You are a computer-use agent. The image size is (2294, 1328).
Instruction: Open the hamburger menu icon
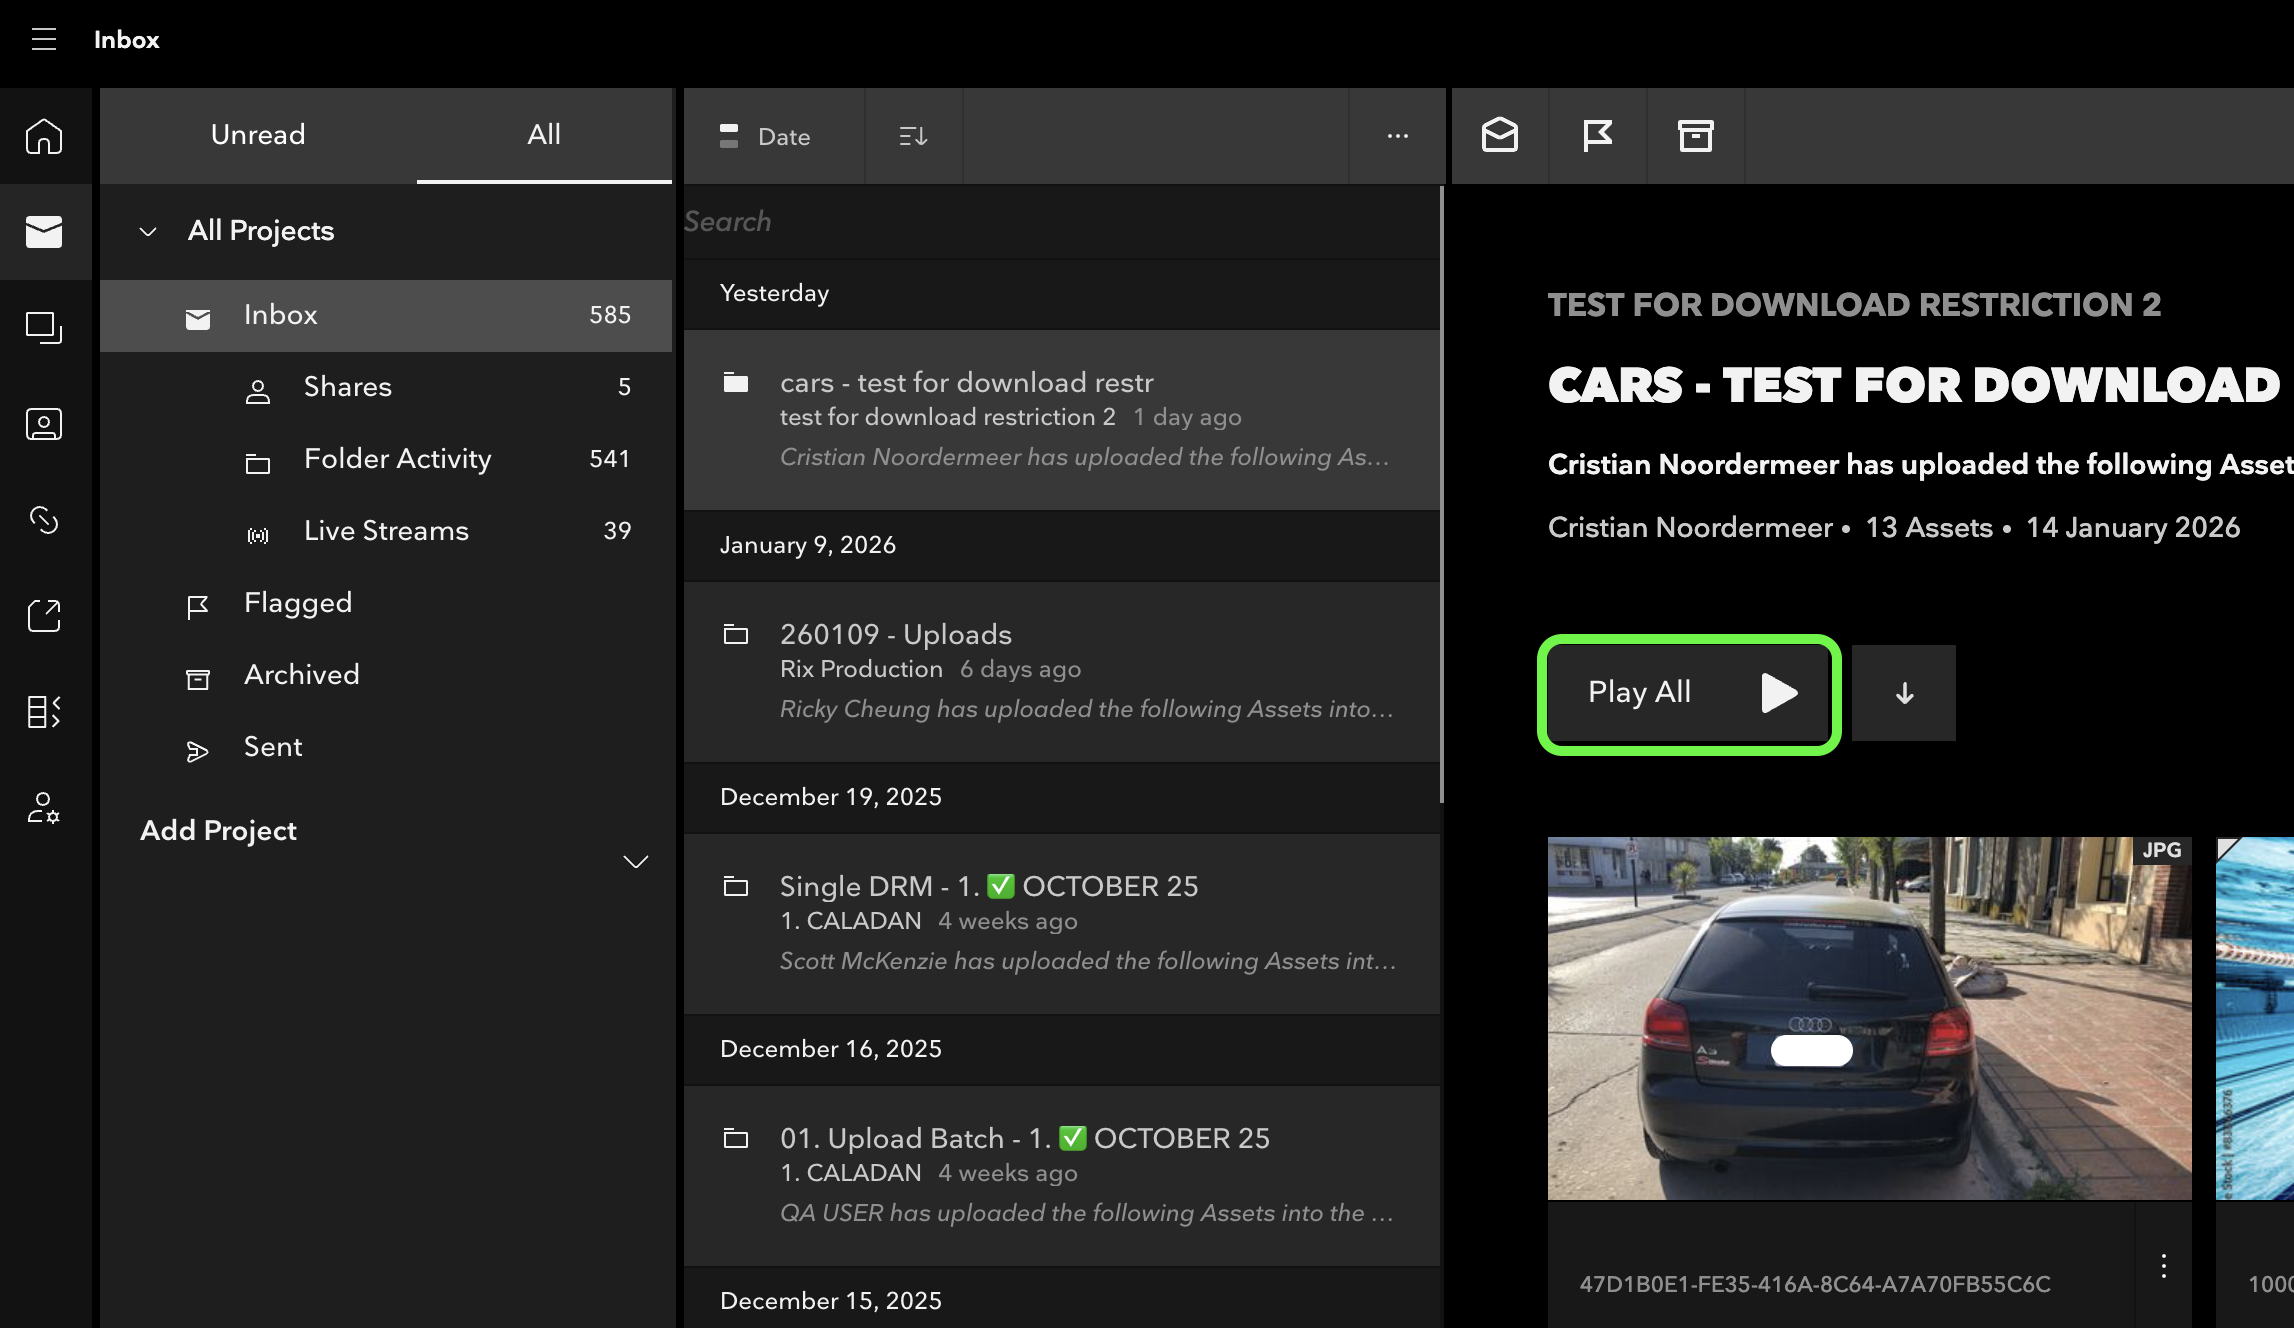[43, 40]
